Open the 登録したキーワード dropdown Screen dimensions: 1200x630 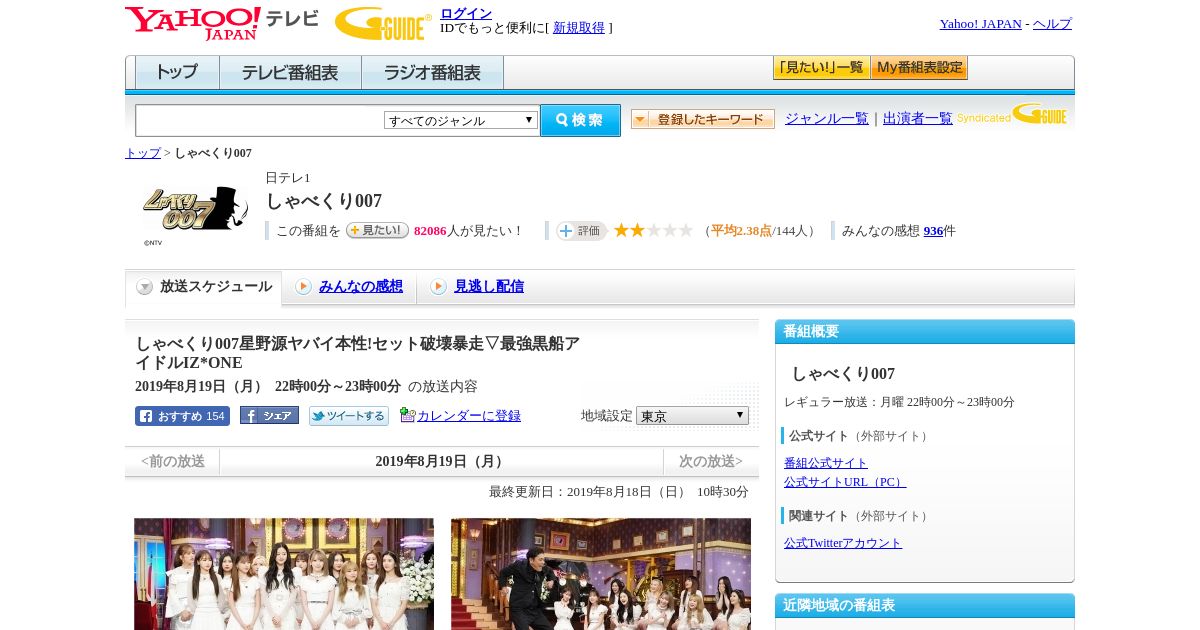(x=702, y=119)
